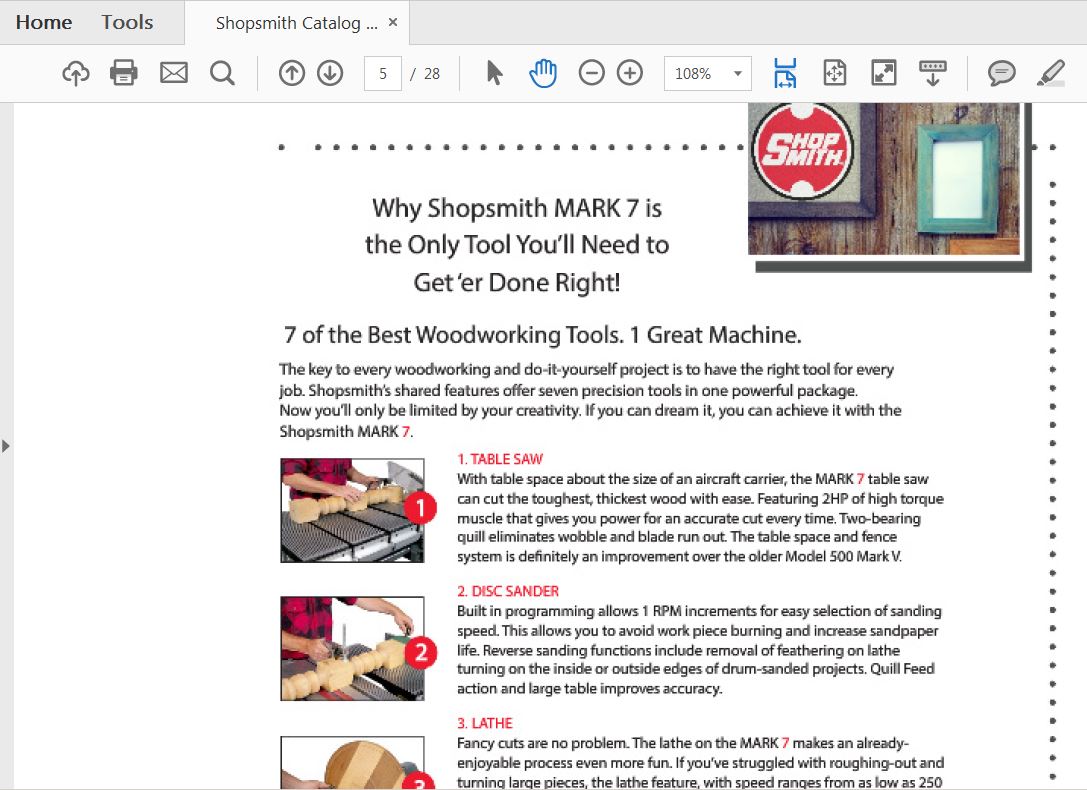Expand the left navigation pane arrow
Image resolution: width=1087 pixels, height=790 pixels.
tap(6, 446)
